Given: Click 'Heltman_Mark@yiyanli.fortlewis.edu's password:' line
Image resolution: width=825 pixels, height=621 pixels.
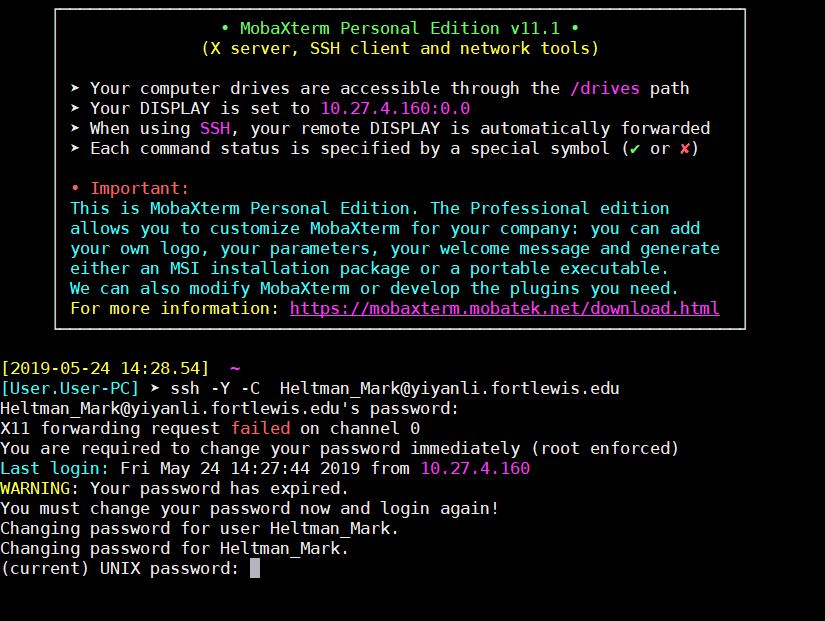Looking at the screenshot, I should pyautogui.click(x=229, y=408).
